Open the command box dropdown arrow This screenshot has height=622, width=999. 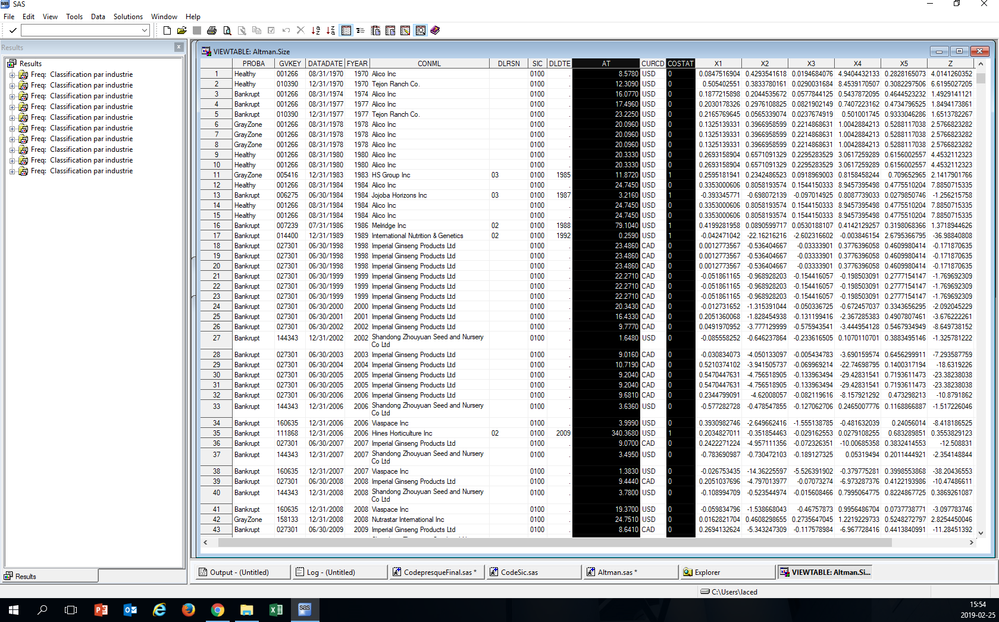pos(145,31)
